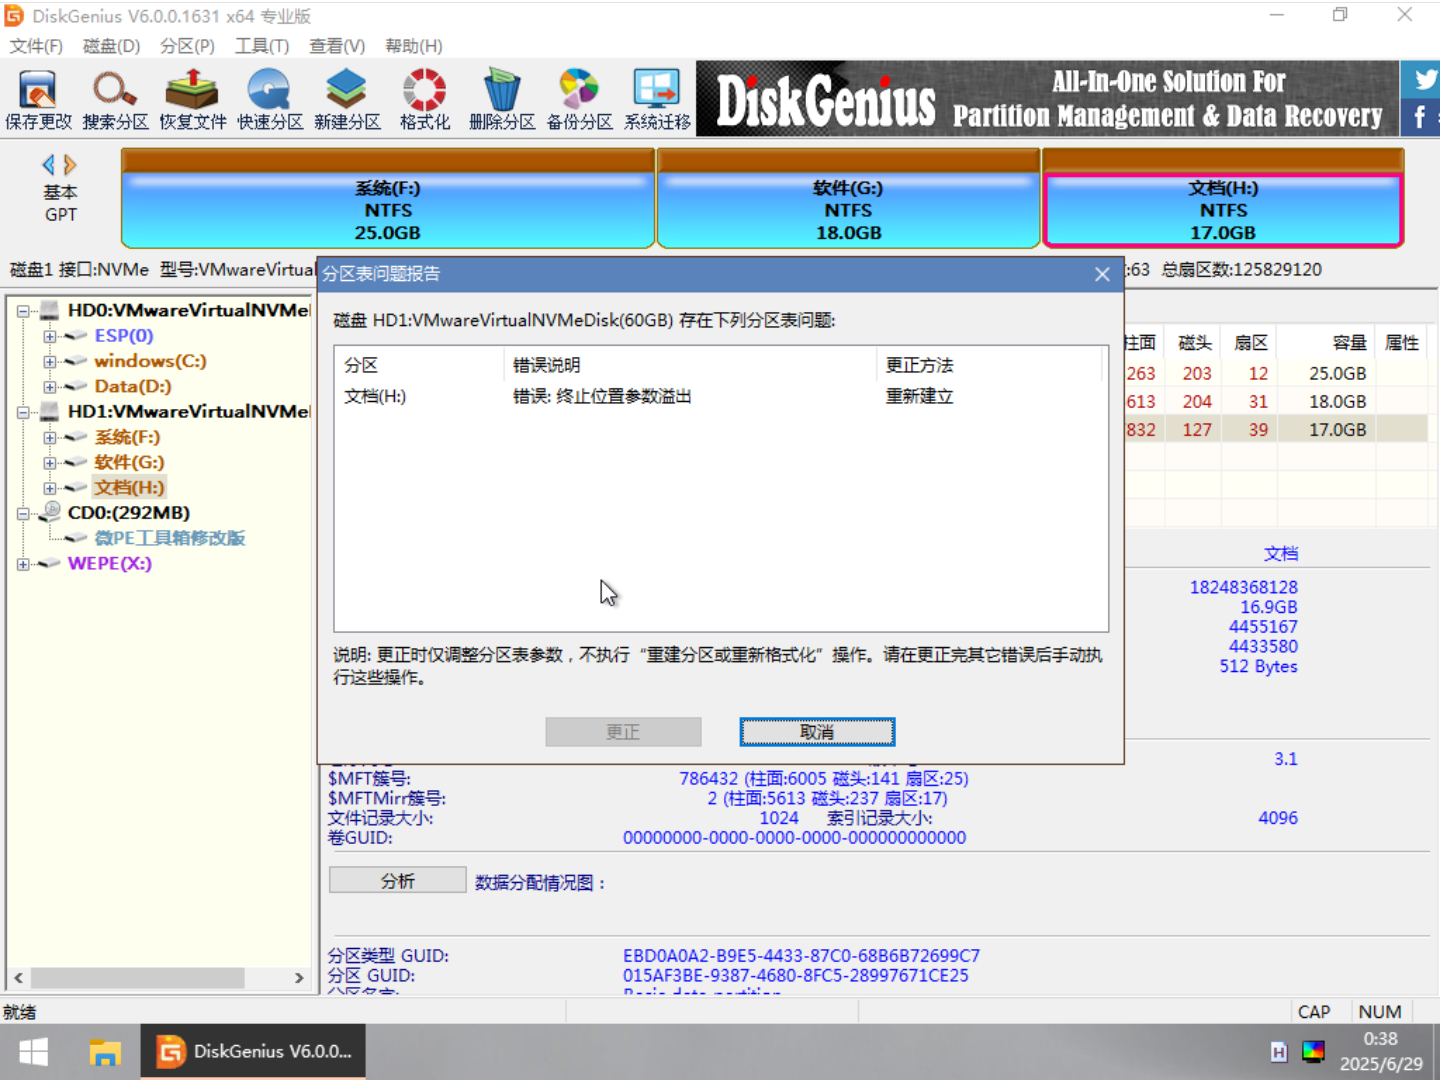The height and width of the screenshot is (1080, 1440).
Task: Click the Twitter icon in the banner
Action: (1423, 79)
